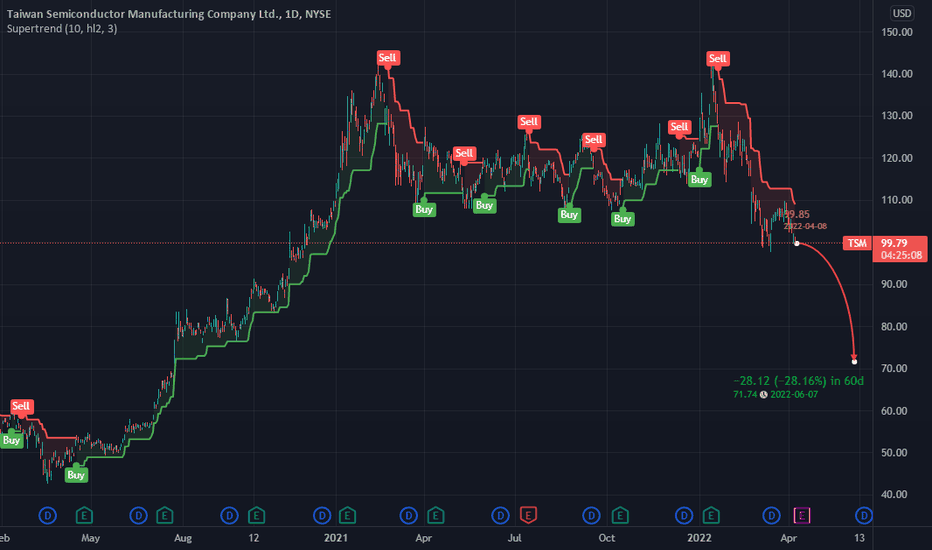Click the Buy signal near the 45.00 level
Screen dimensions: 932x550
(x=75, y=474)
